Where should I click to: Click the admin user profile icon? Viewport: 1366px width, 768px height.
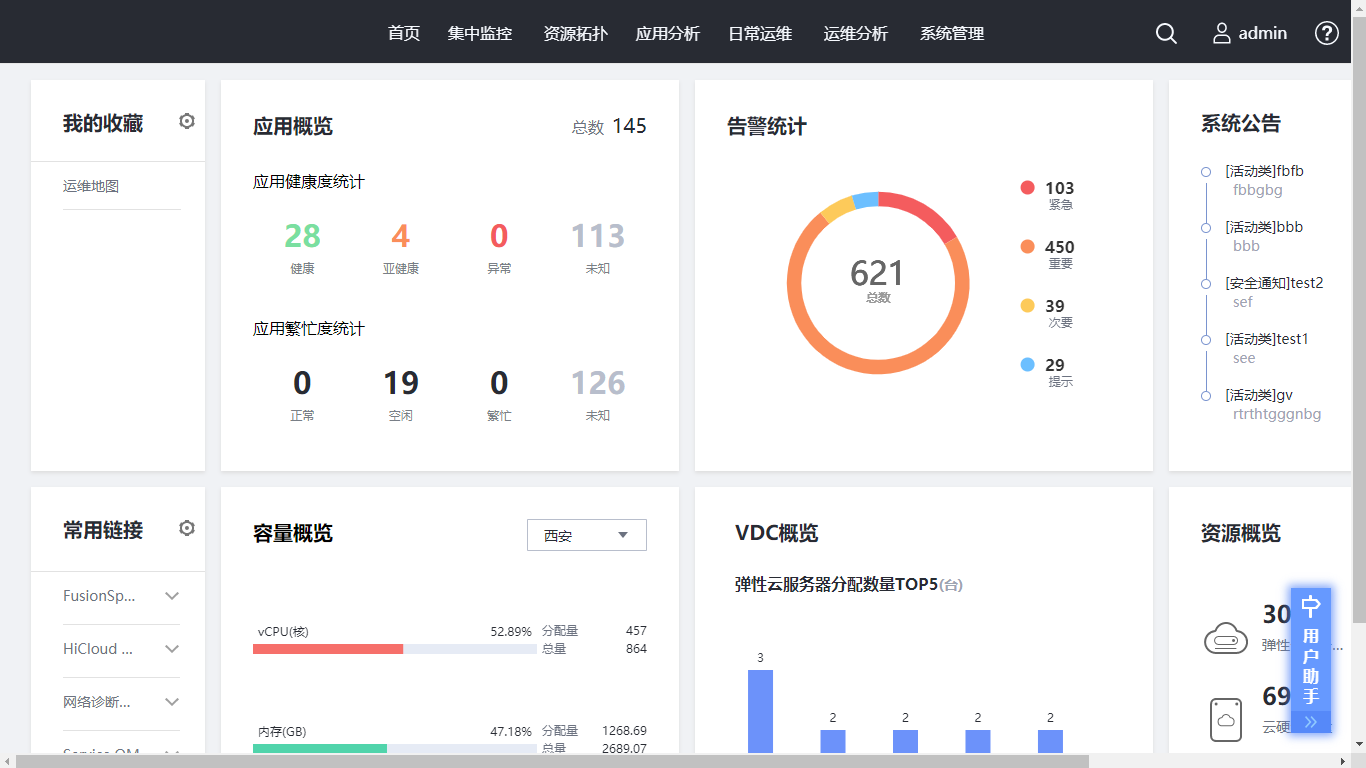point(1222,33)
